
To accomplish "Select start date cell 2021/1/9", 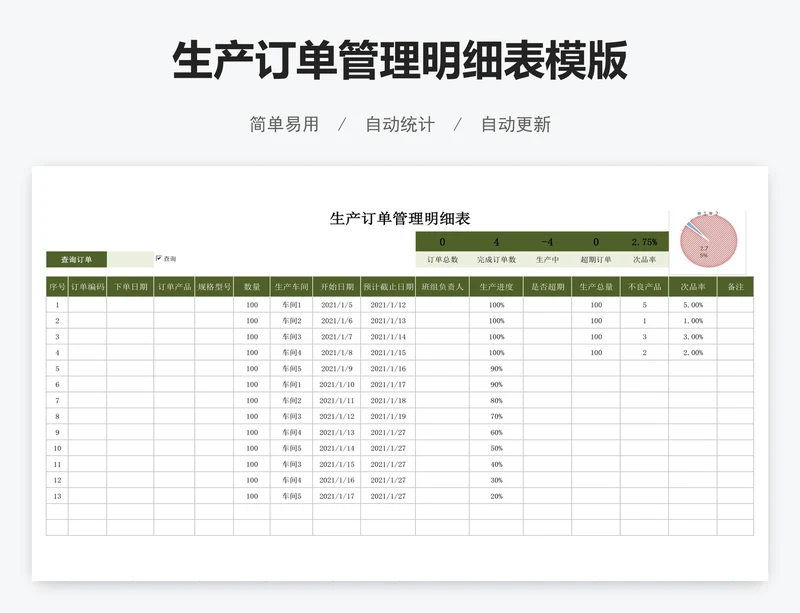I will [x=337, y=369].
